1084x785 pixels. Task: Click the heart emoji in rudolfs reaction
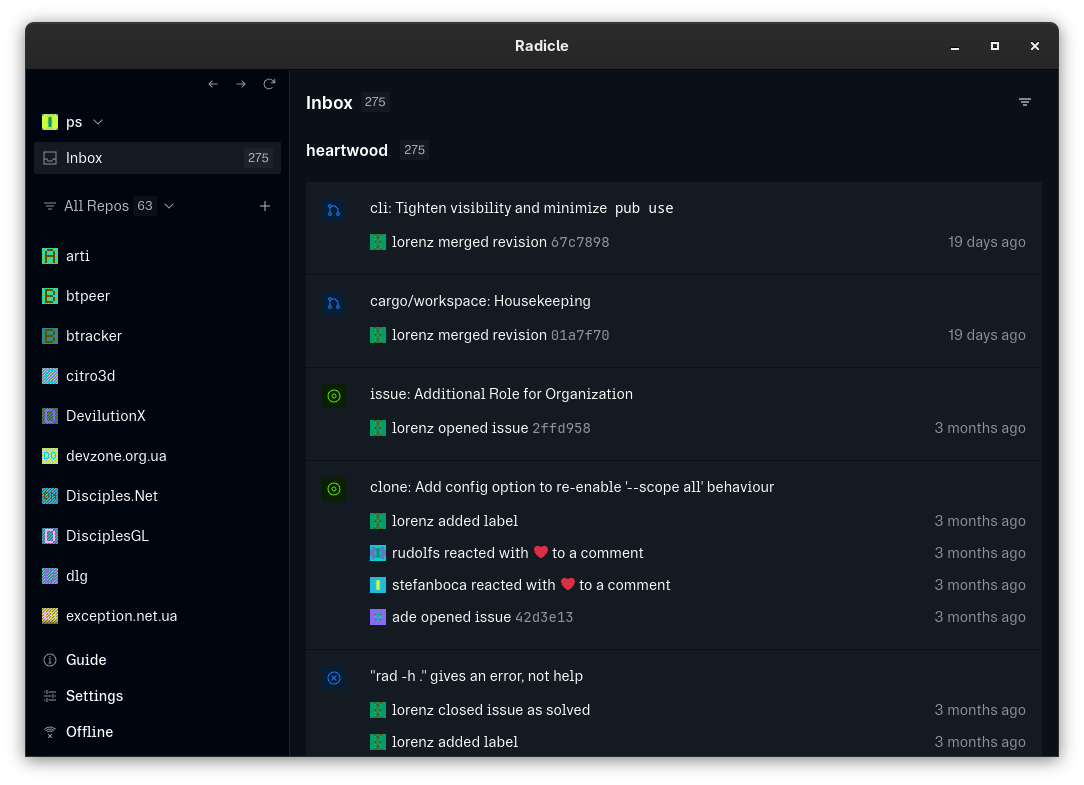541,552
